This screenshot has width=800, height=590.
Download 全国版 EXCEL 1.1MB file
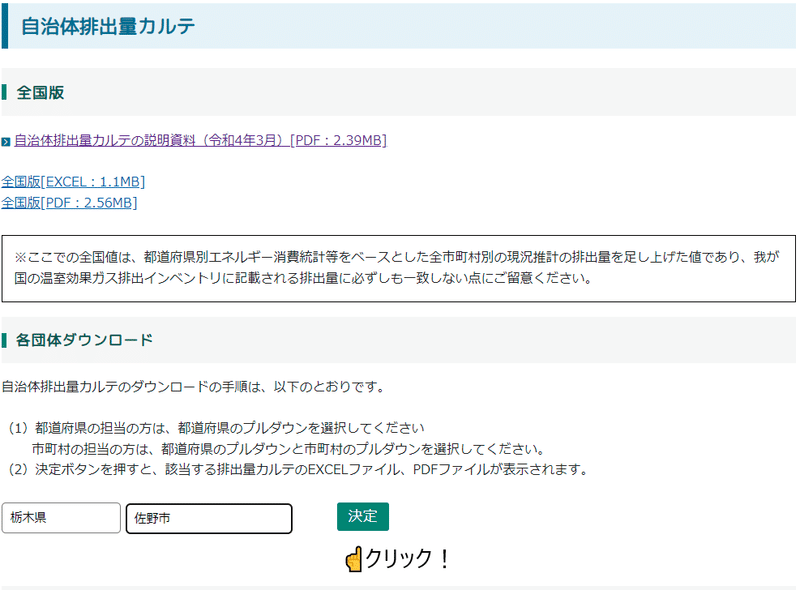(x=73, y=182)
